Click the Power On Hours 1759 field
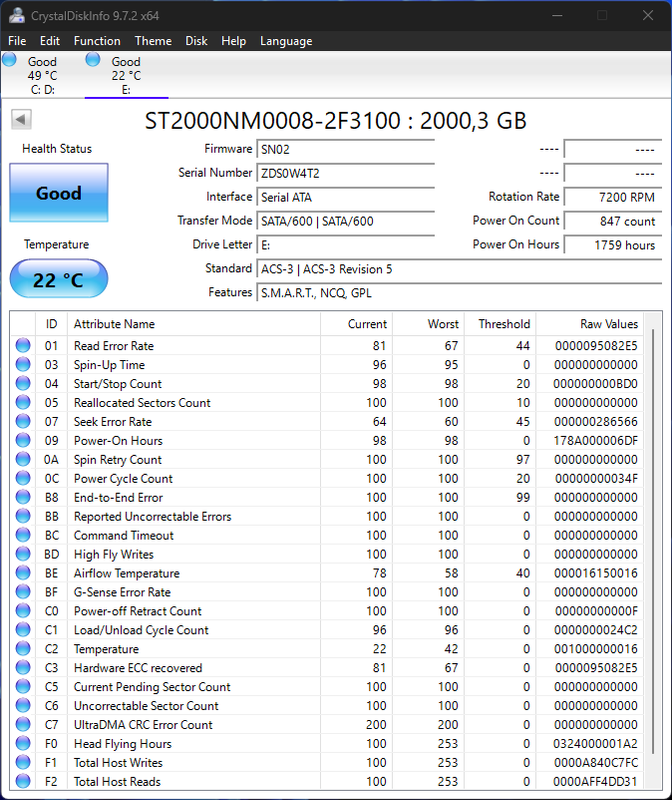 pyautogui.click(x=613, y=245)
